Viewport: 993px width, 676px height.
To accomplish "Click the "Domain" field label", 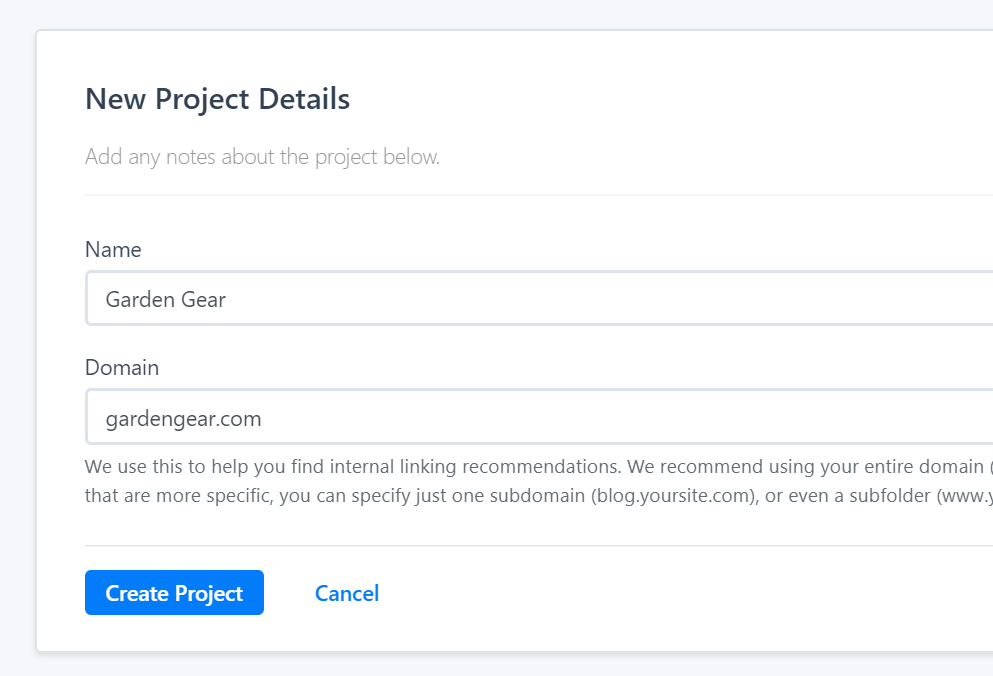I will coord(122,367).
